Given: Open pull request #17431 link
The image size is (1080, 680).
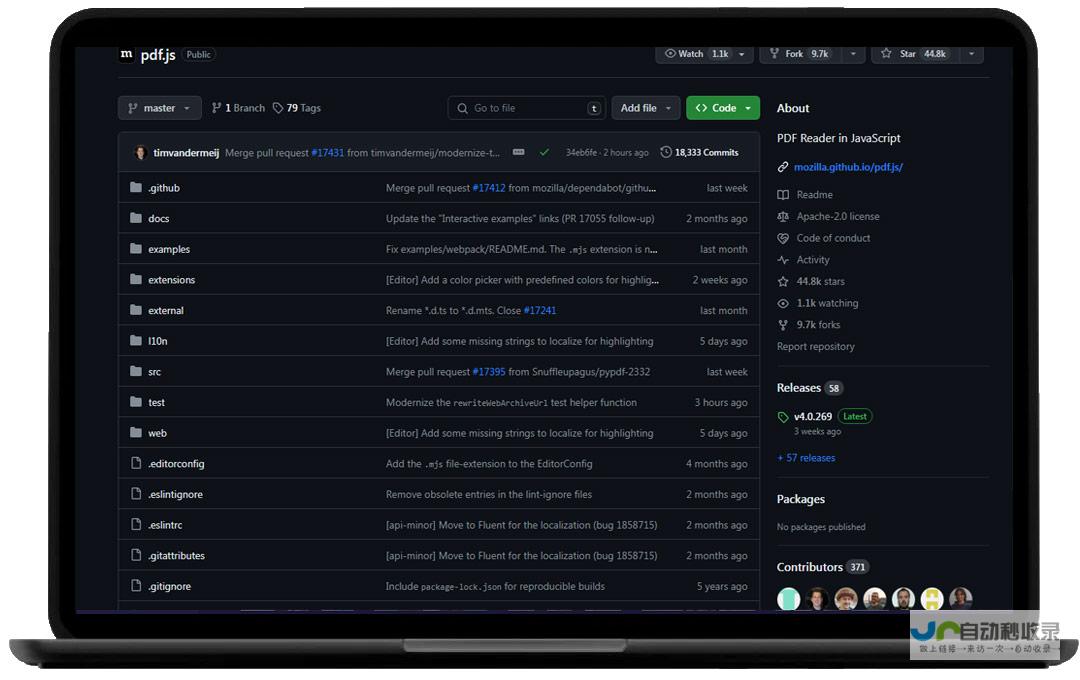Looking at the screenshot, I should [327, 153].
